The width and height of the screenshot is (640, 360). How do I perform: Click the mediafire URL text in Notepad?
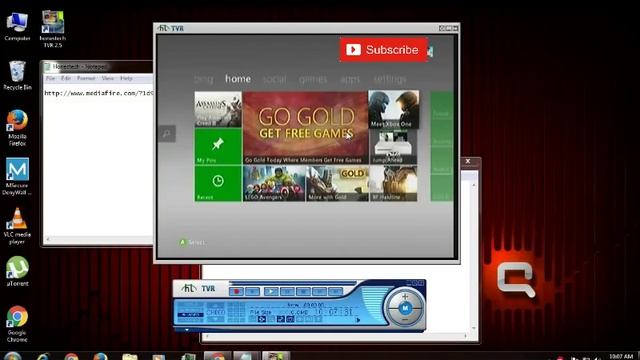pyautogui.click(x=99, y=93)
